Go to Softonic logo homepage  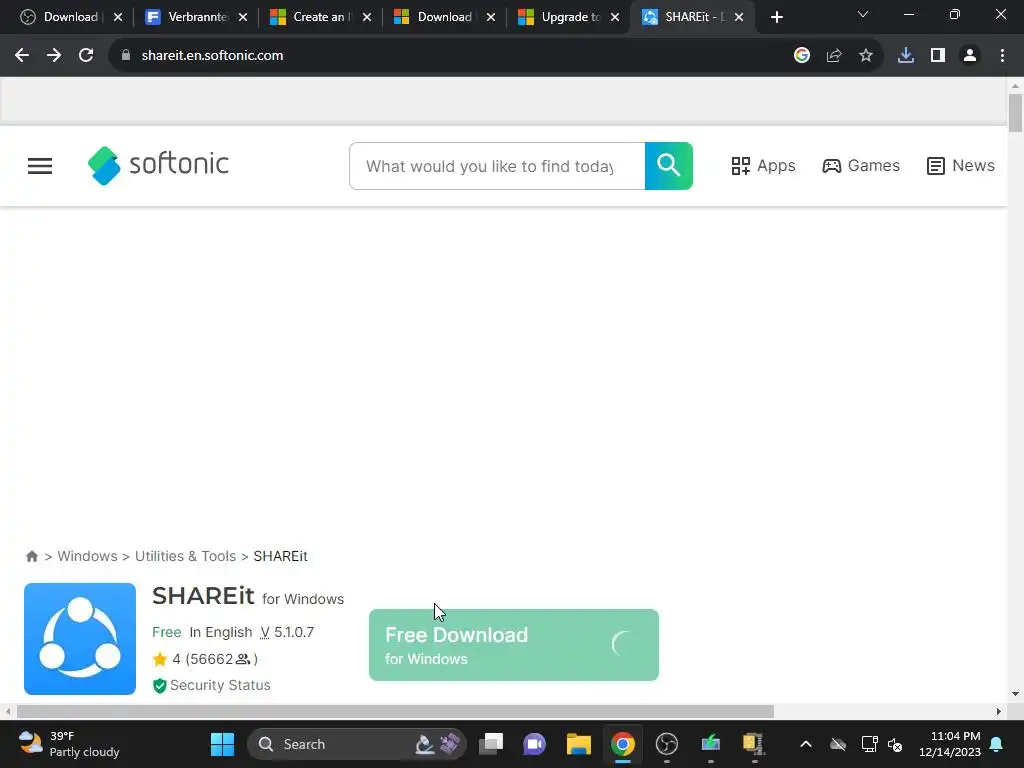click(158, 165)
